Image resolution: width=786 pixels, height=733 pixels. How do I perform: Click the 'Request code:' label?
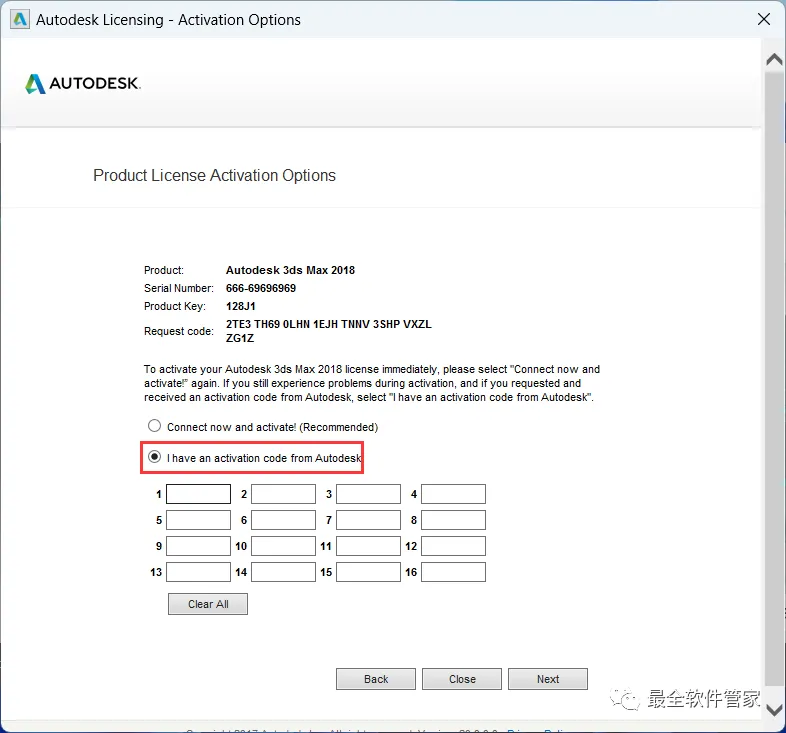pyautogui.click(x=179, y=331)
